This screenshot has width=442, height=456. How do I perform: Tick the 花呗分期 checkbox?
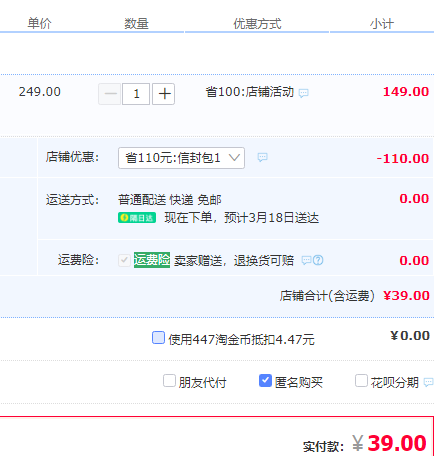tap(361, 381)
